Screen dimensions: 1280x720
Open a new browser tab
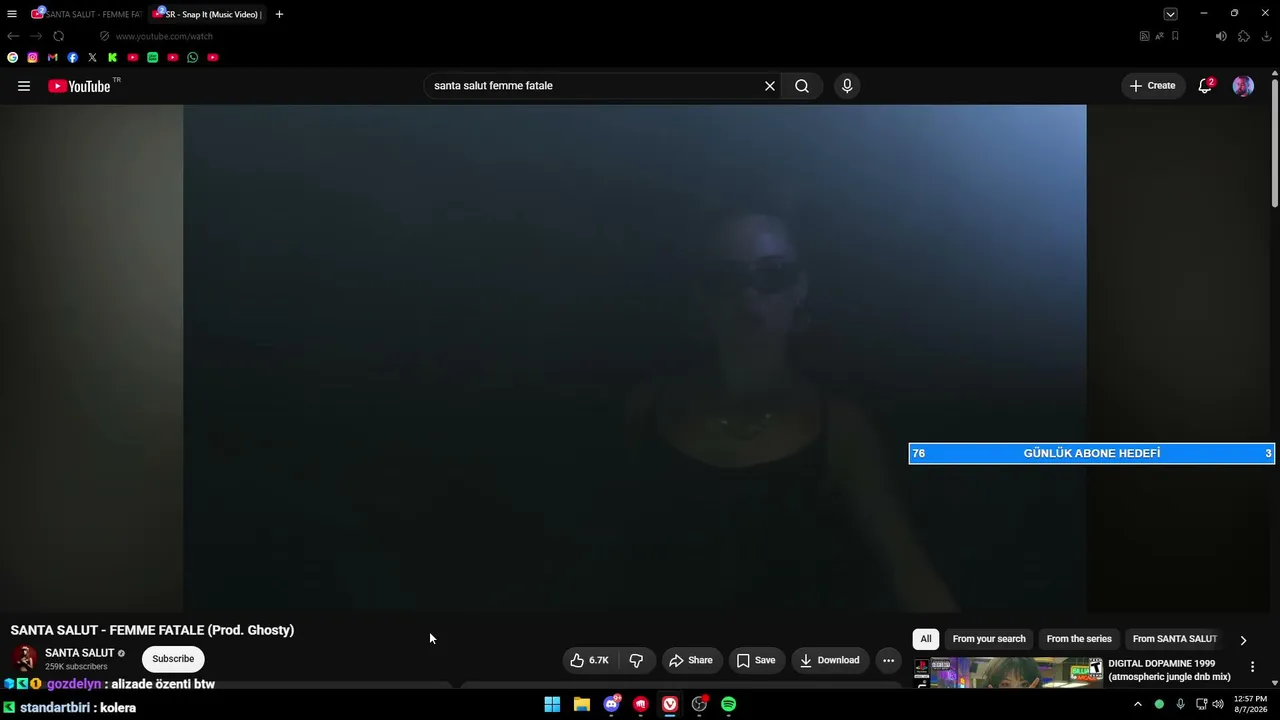[279, 14]
